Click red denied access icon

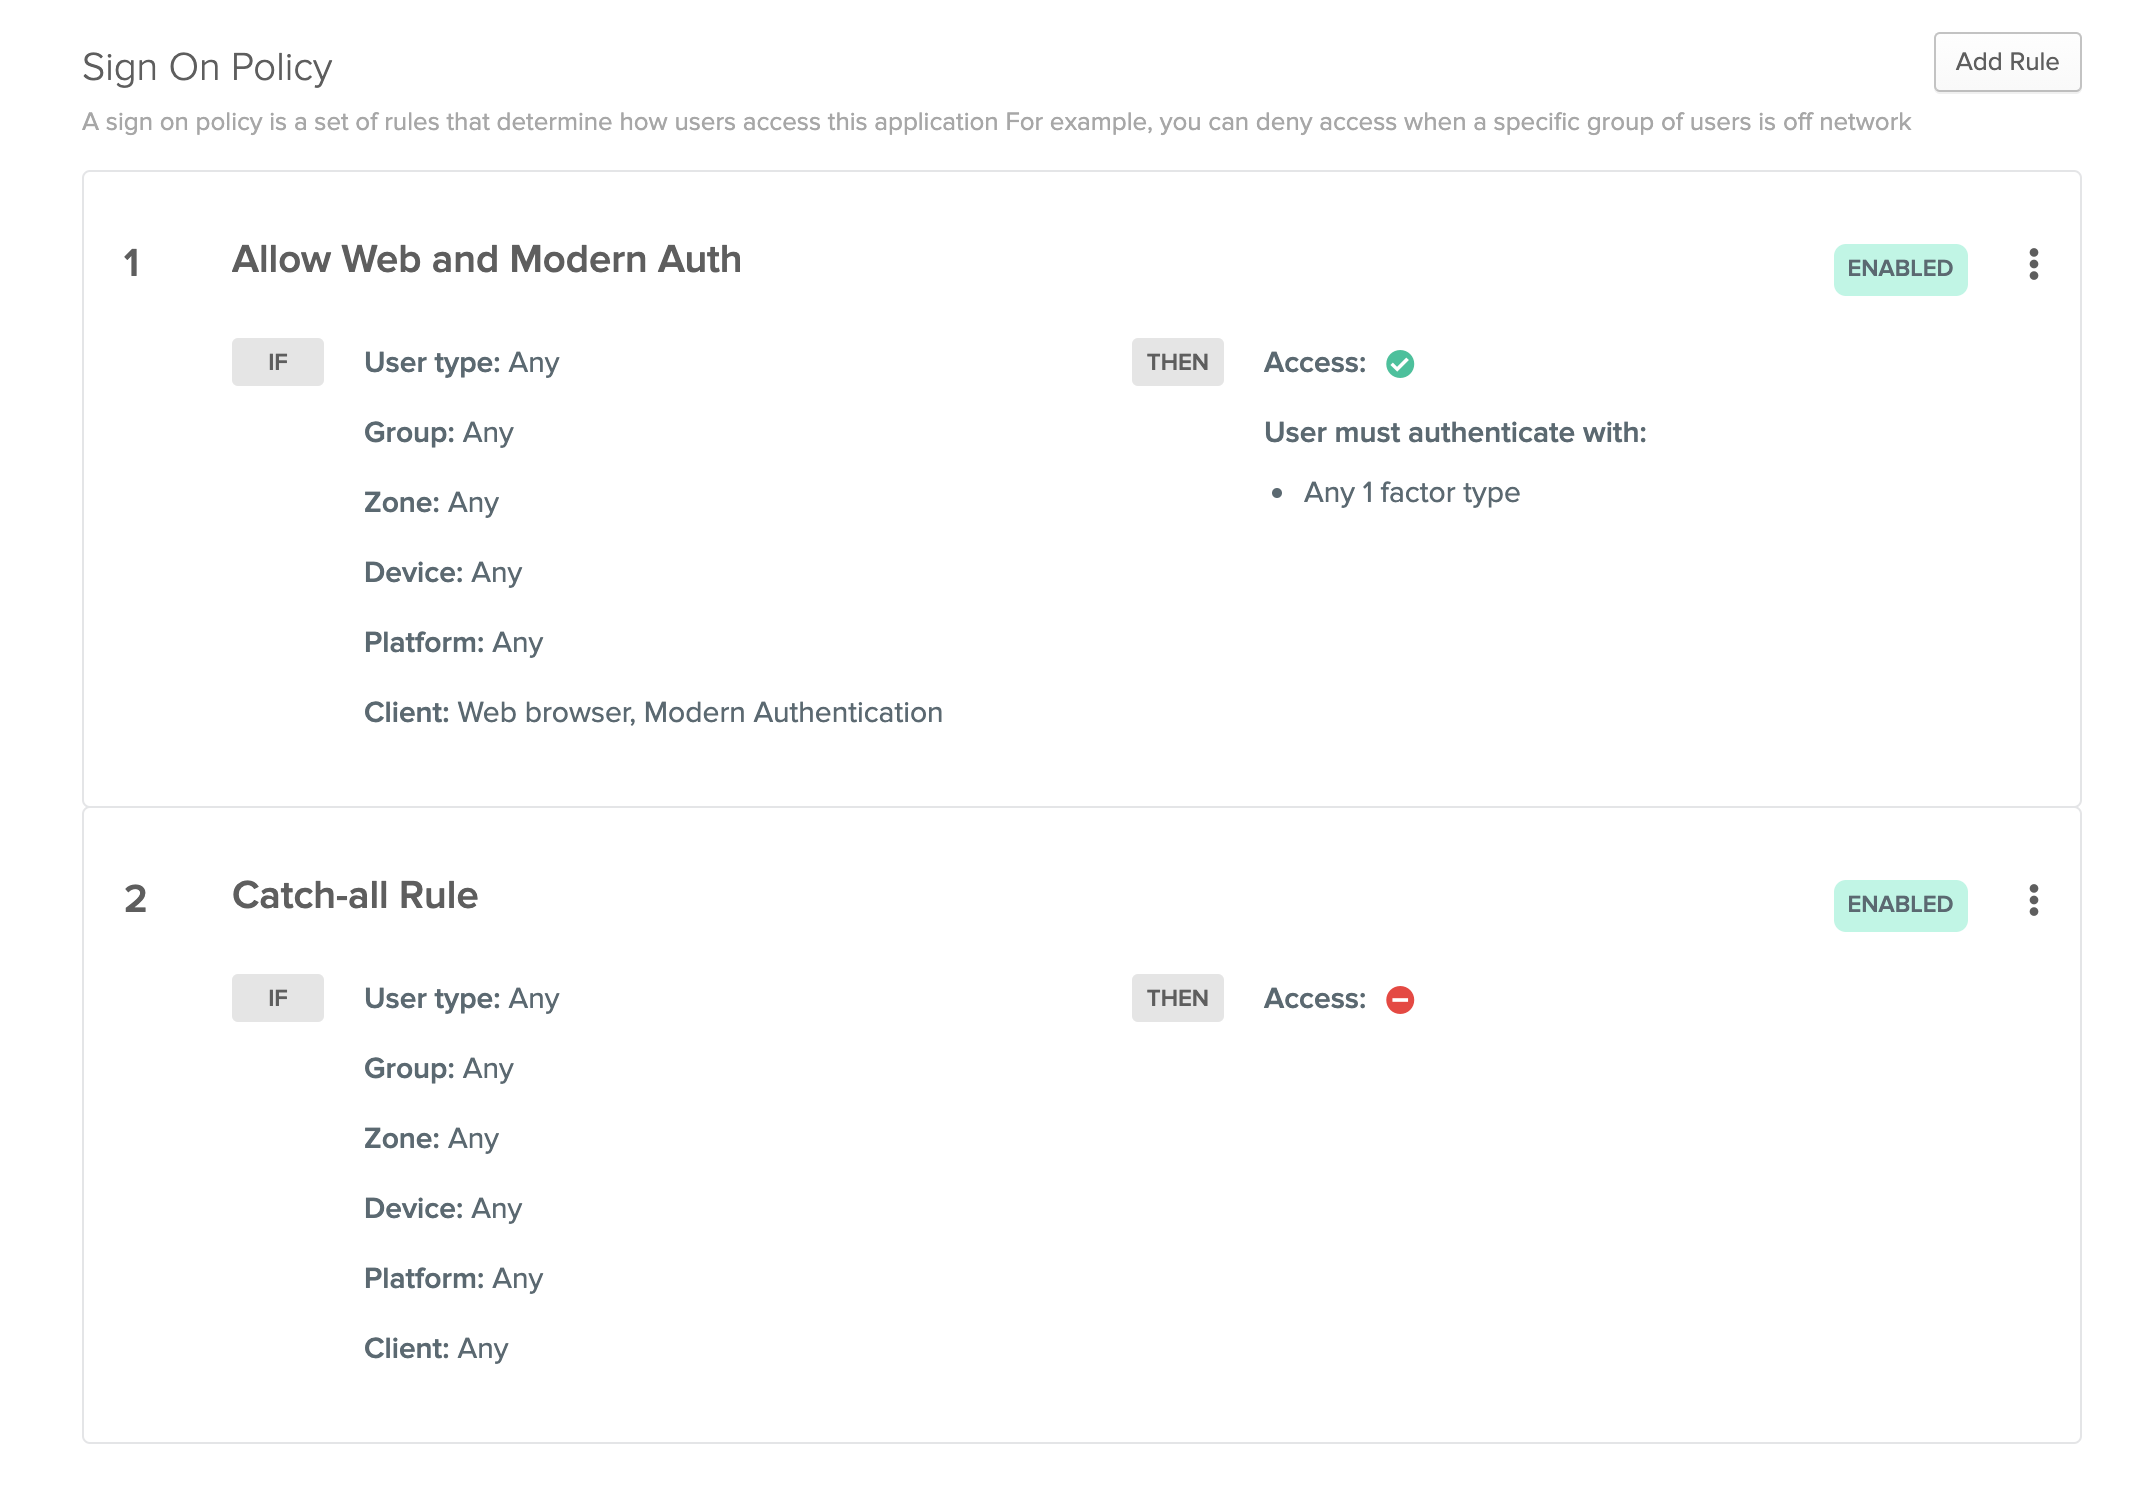pos(1399,1000)
